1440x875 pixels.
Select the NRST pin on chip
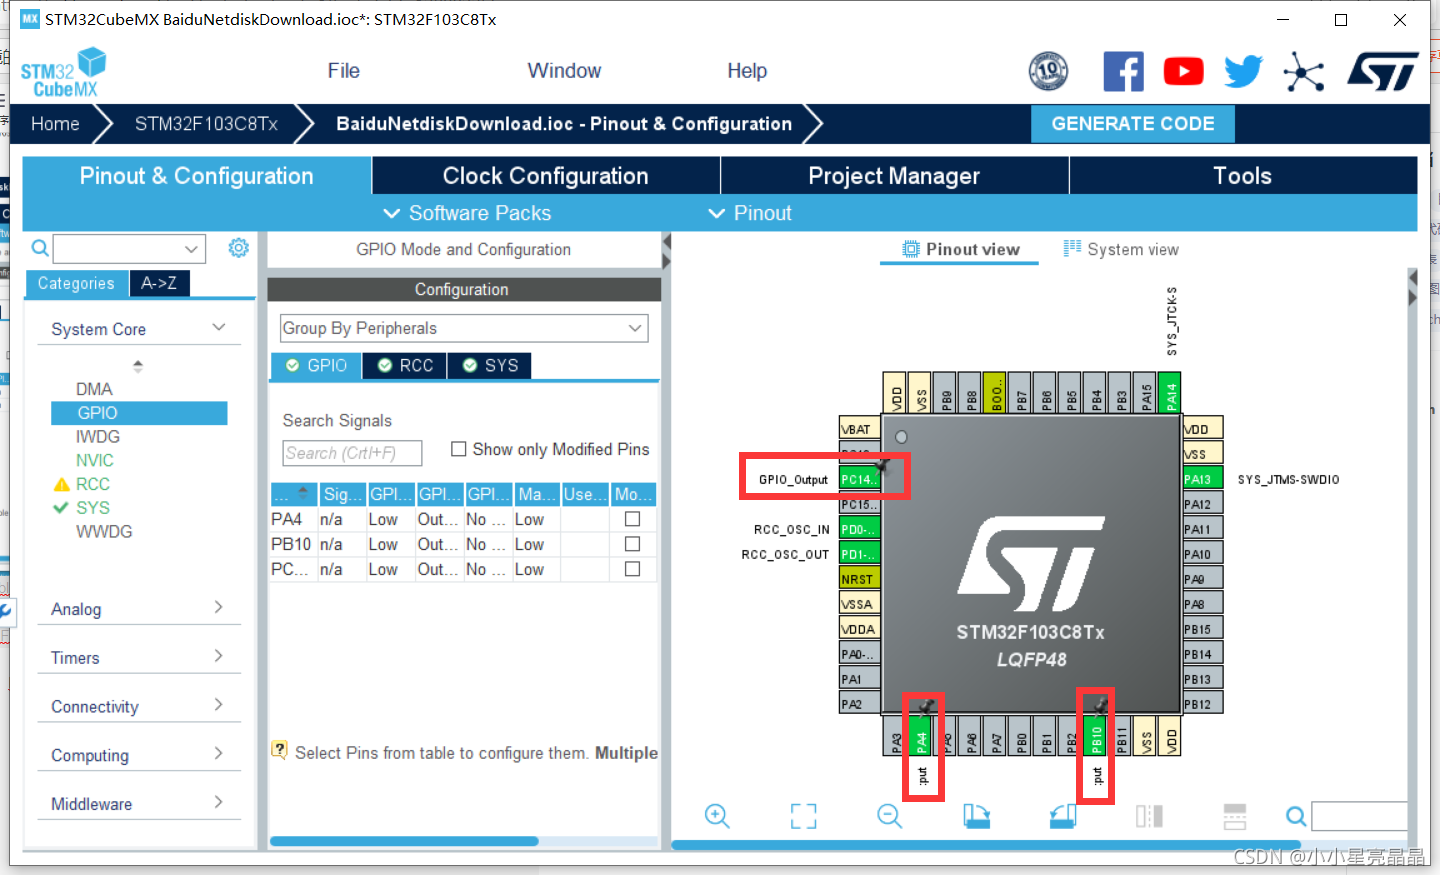tap(859, 579)
